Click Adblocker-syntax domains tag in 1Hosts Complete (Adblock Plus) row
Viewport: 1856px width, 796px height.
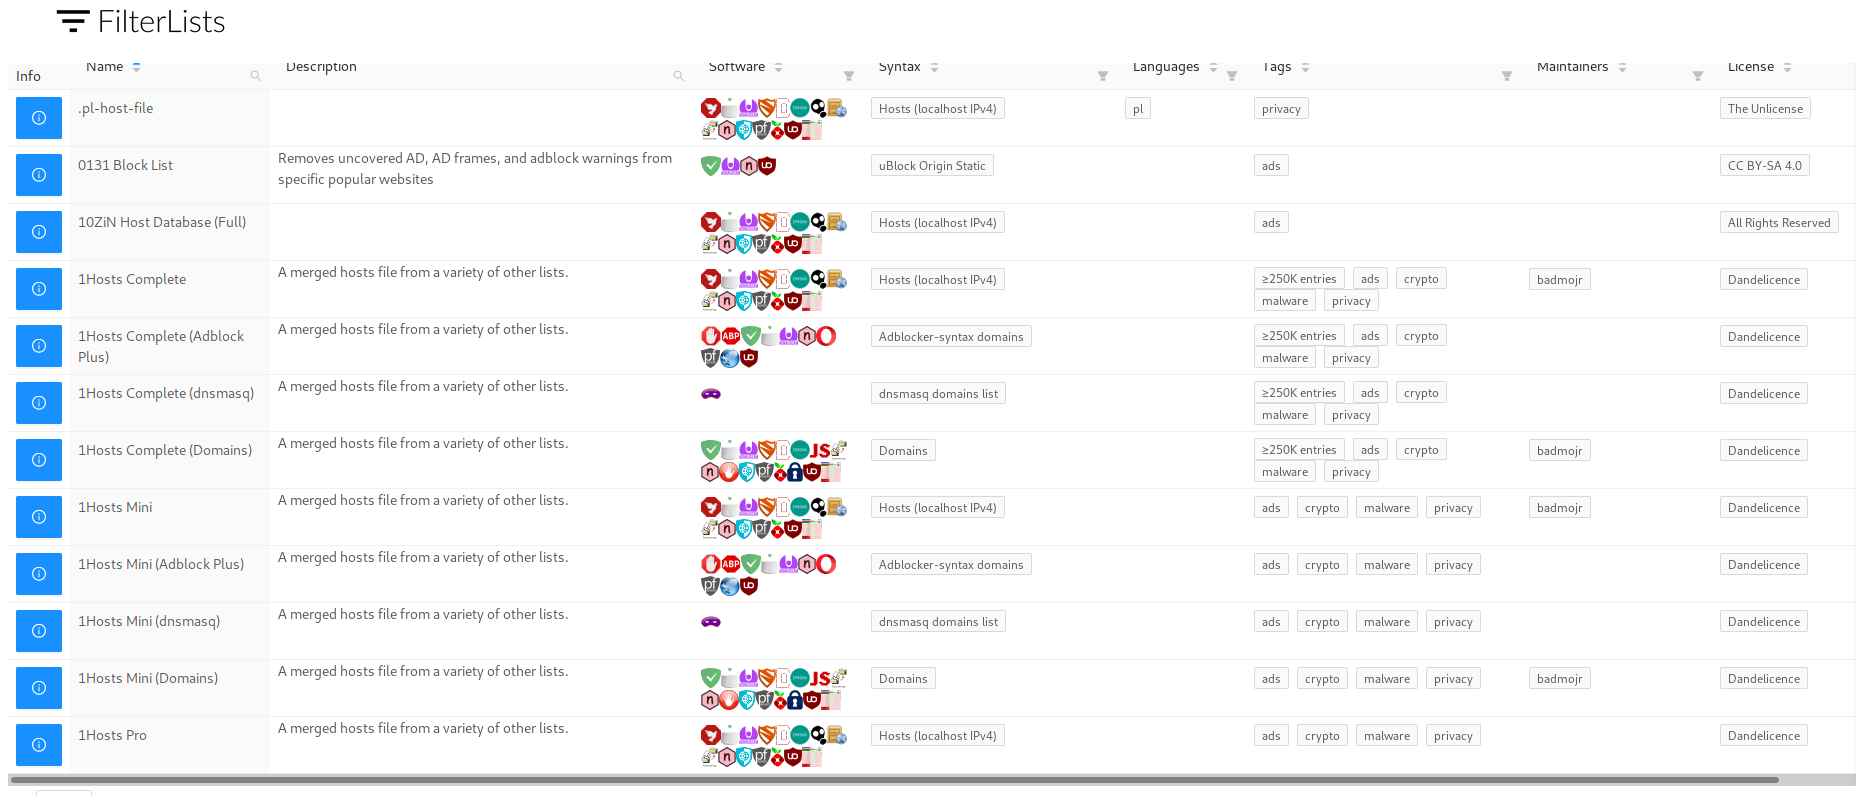951,337
